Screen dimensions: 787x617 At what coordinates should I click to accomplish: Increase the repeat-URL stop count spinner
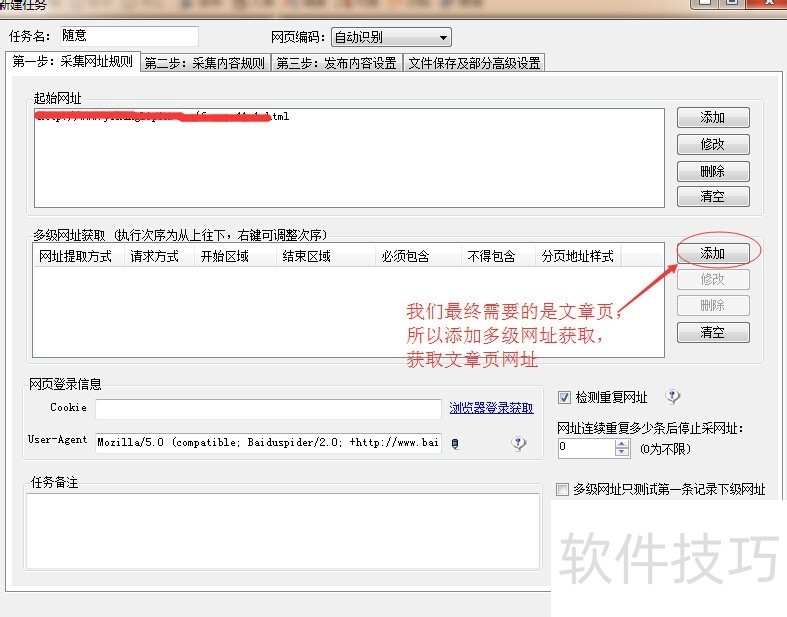click(x=622, y=444)
